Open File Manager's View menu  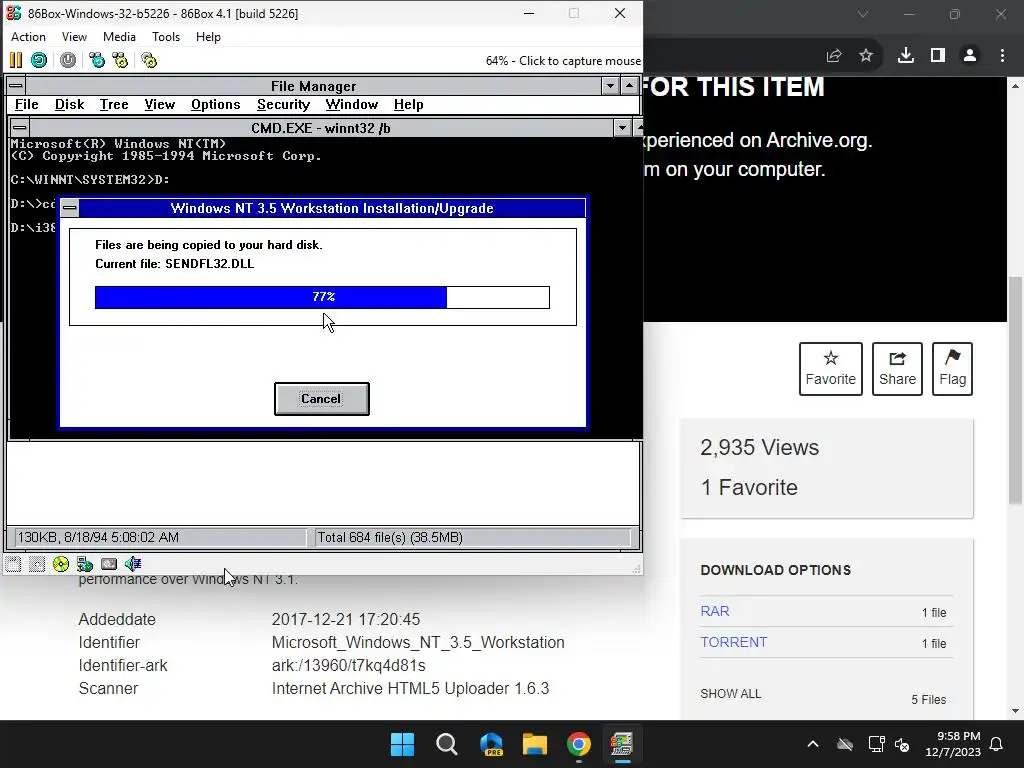coord(160,105)
